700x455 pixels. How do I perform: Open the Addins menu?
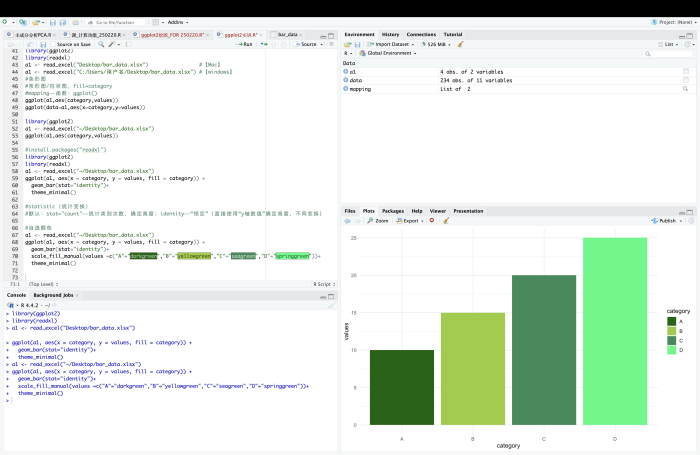177,20
